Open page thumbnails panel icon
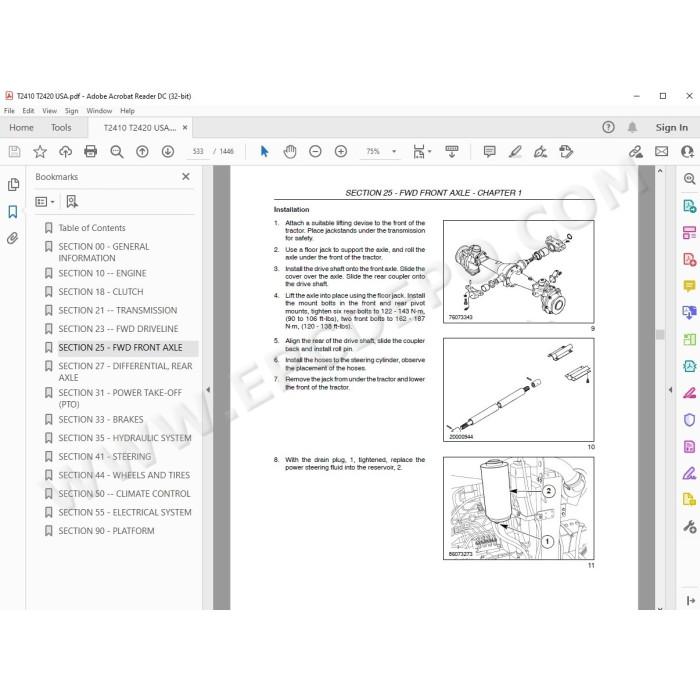The height and width of the screenshot is (700, 700). (x=13, y=184)
